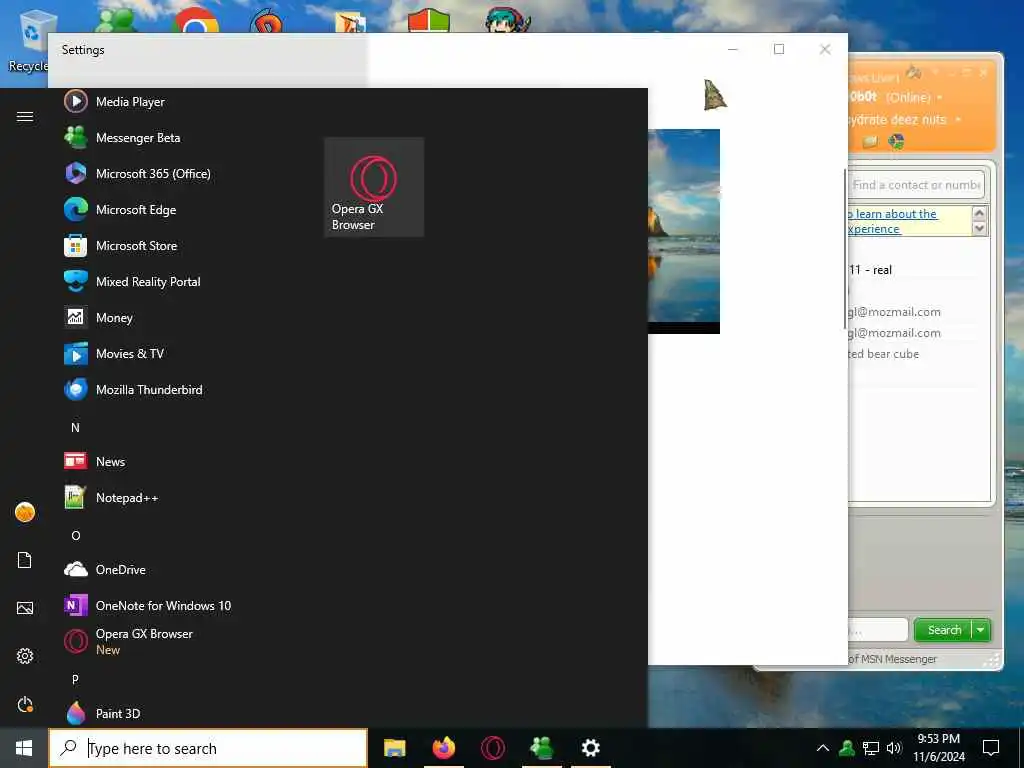
Task: Open Settings gear in Start sidebar
Action: click(x=25, y=656)
